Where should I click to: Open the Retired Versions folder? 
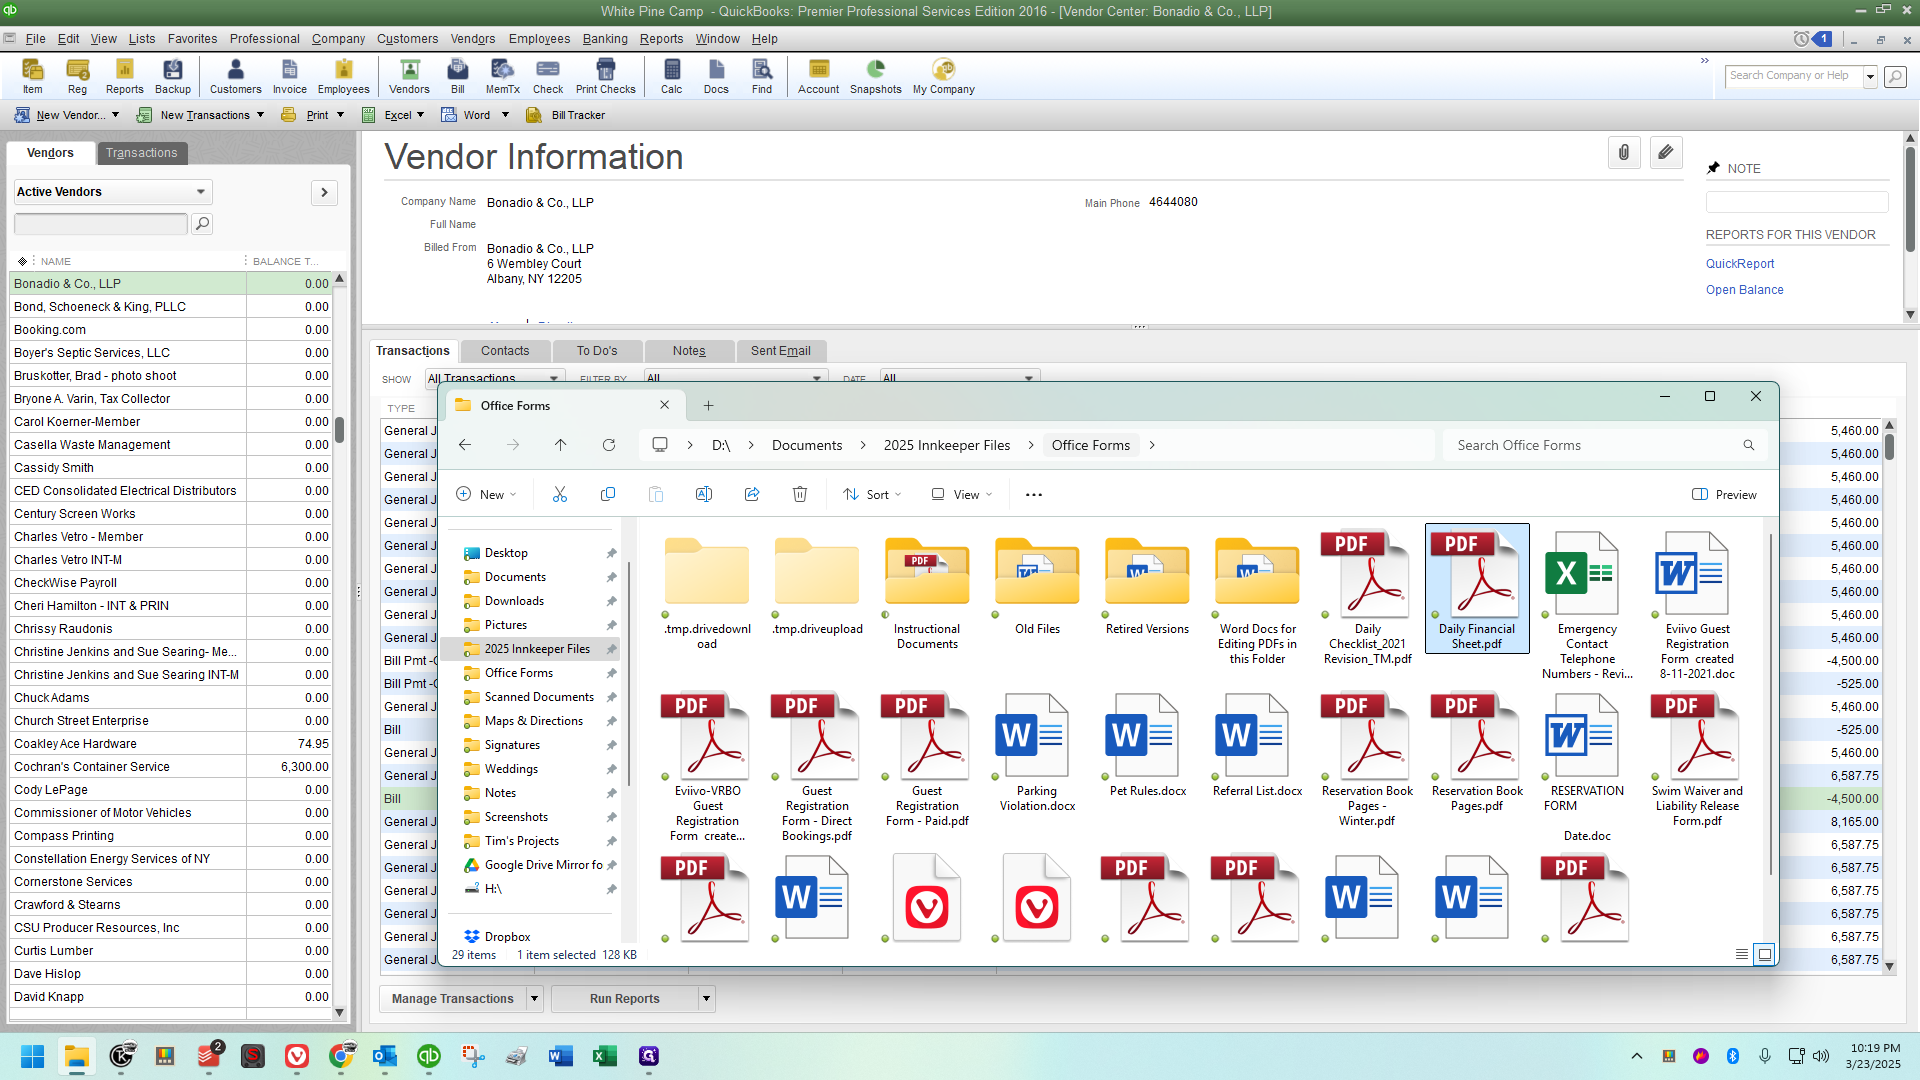pyautogui.click(x=1147, y=586)
